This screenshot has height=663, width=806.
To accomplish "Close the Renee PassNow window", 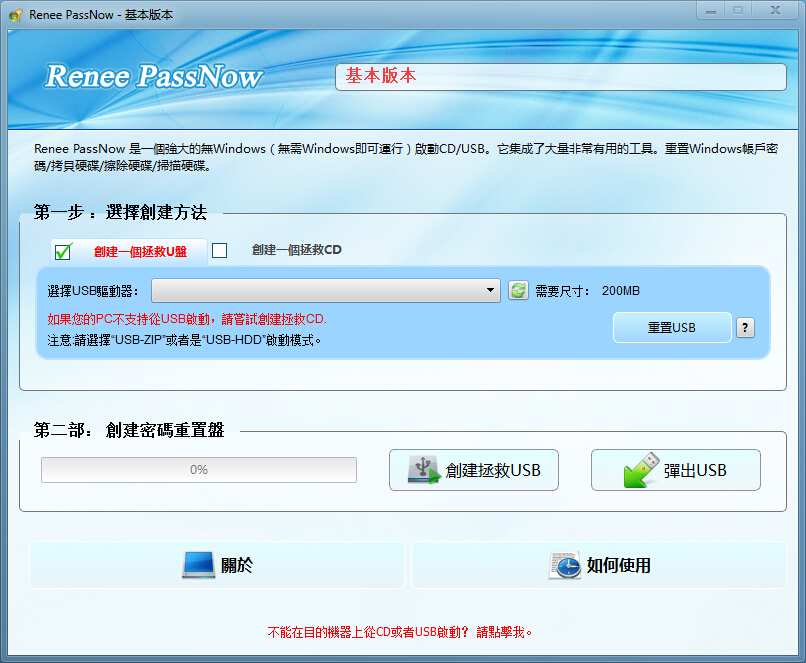I will (x=775, y=11).
